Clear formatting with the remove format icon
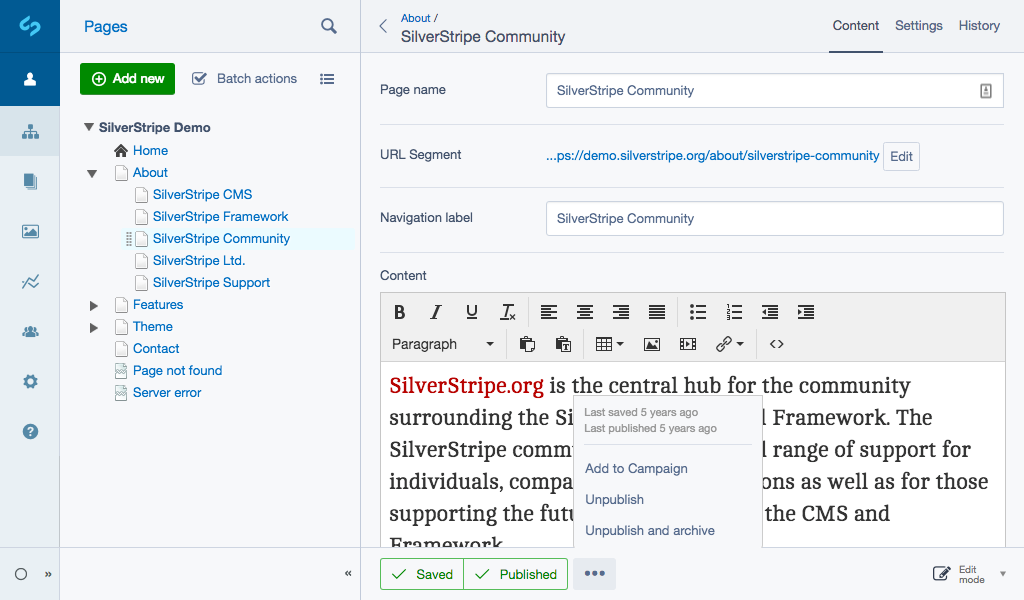The image size is (1024, 600). coord(507,312)
